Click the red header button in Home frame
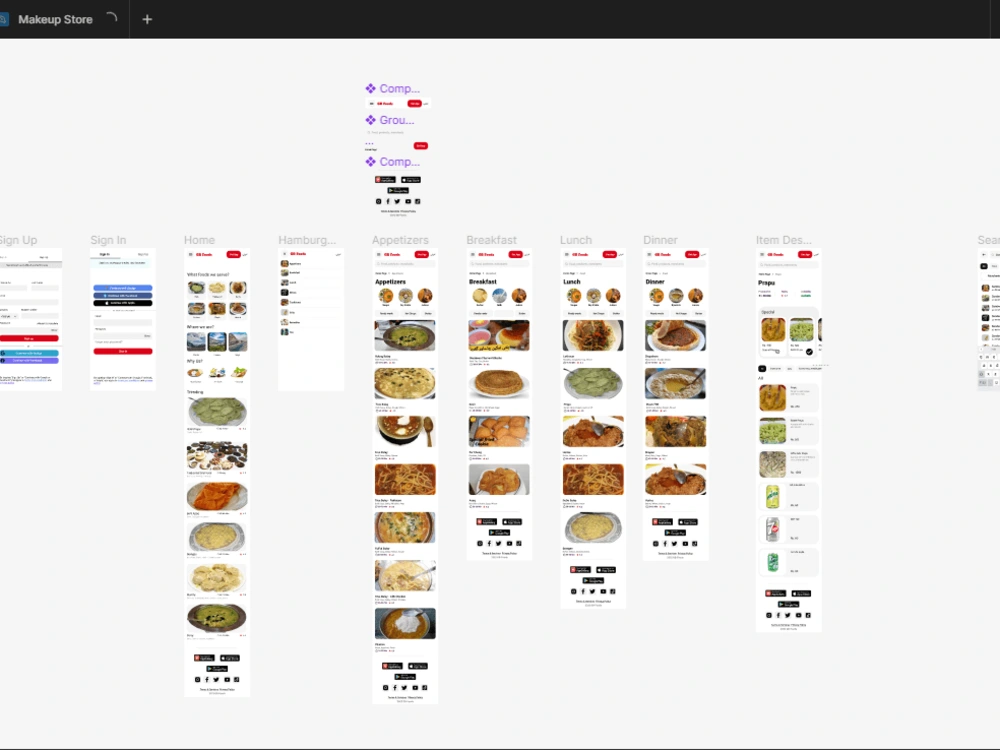 click(233, 254)
